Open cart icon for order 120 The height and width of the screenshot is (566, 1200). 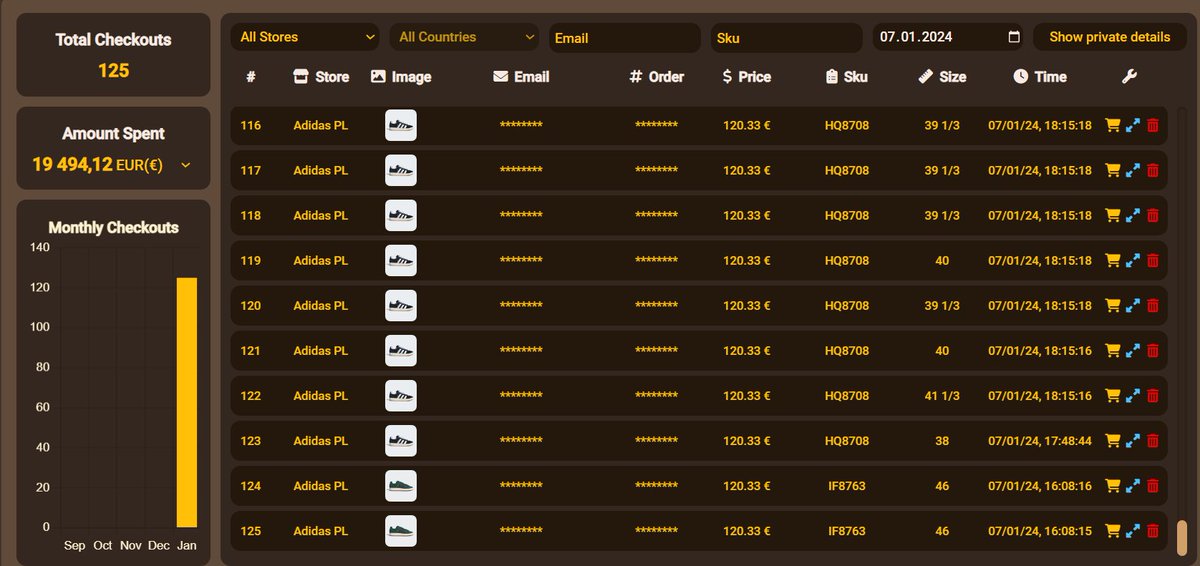point(1112,305)
